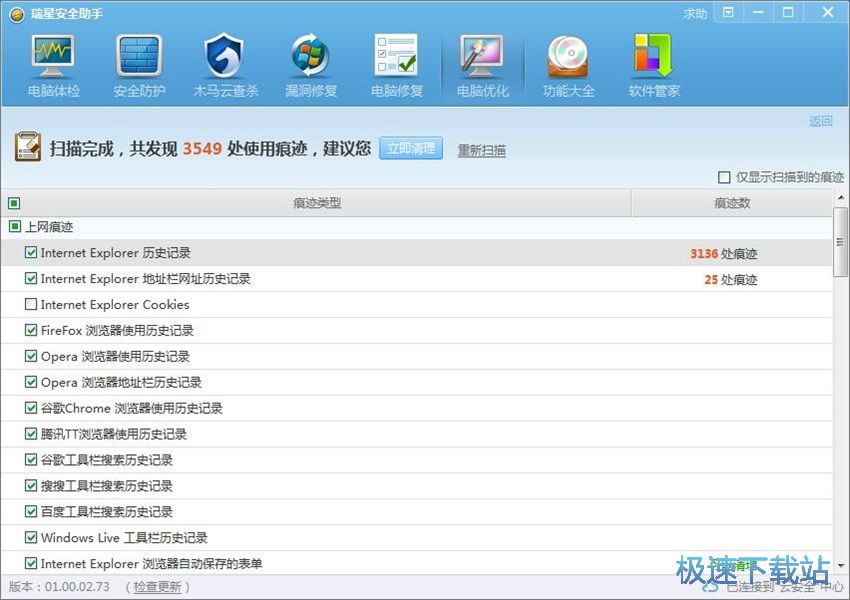
Task: Click the 重新扫描 link
Action: pyautogui.click(x=481, y=150)
